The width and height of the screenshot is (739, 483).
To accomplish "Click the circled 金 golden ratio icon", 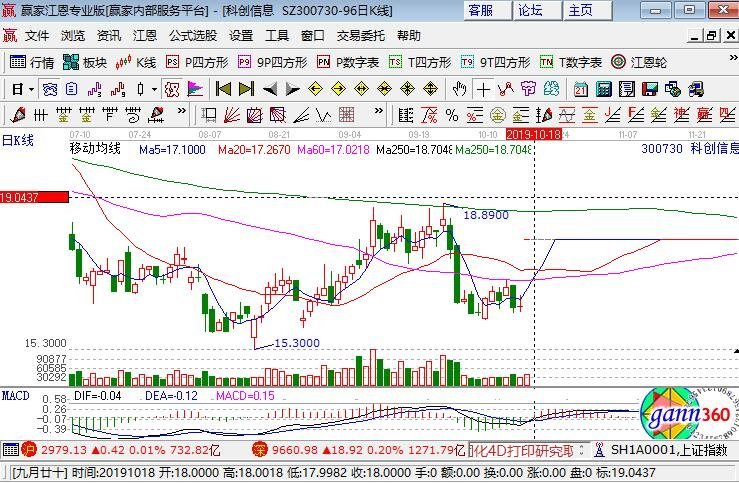I will [498, 115].
